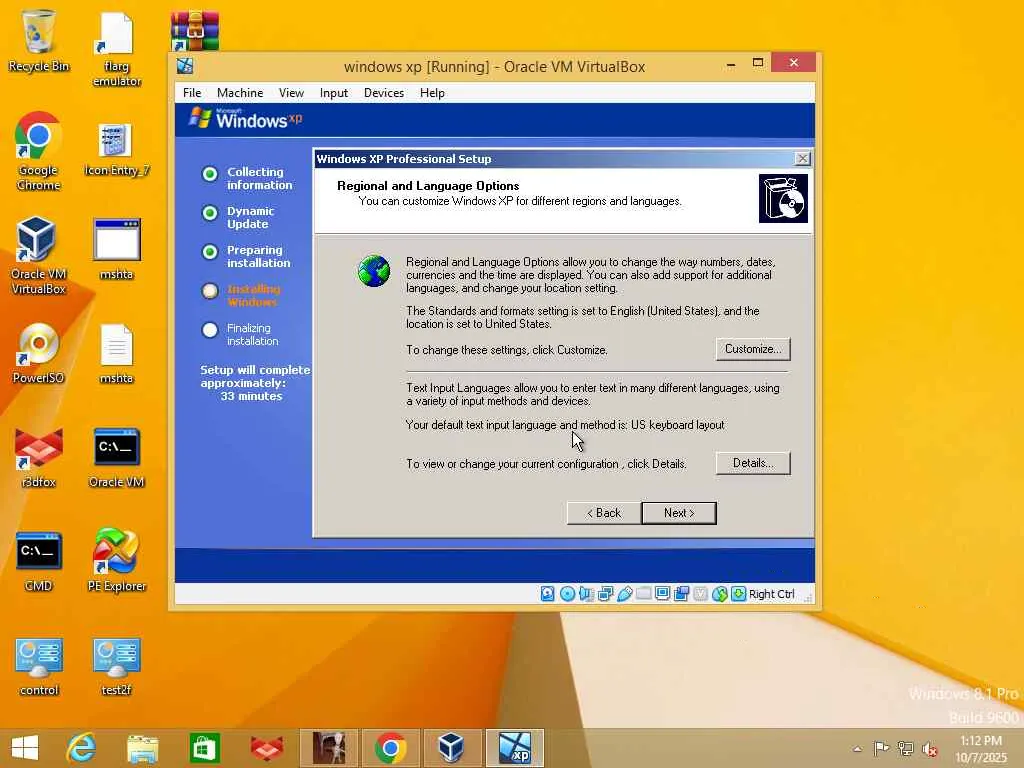Select the Google Chrome desktop shortcut
The width and height of the screenshot is (1024, 768).
point(39,152)
